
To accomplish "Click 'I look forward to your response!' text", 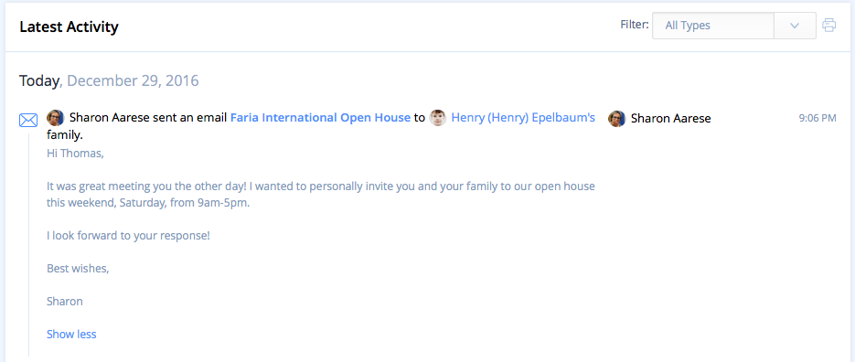I will (128, 236).
